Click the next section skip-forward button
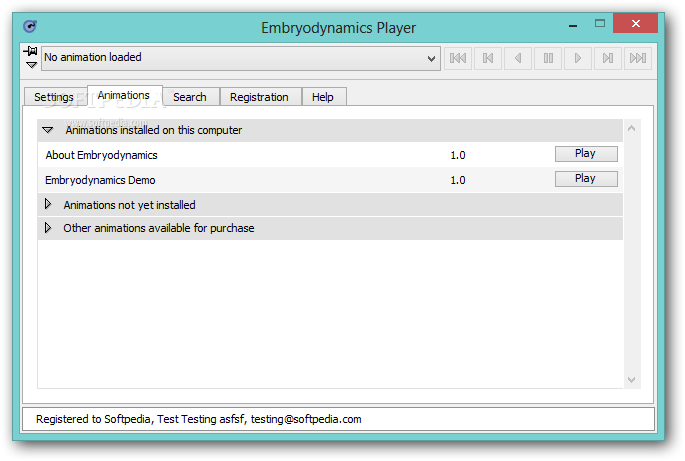 608,58
